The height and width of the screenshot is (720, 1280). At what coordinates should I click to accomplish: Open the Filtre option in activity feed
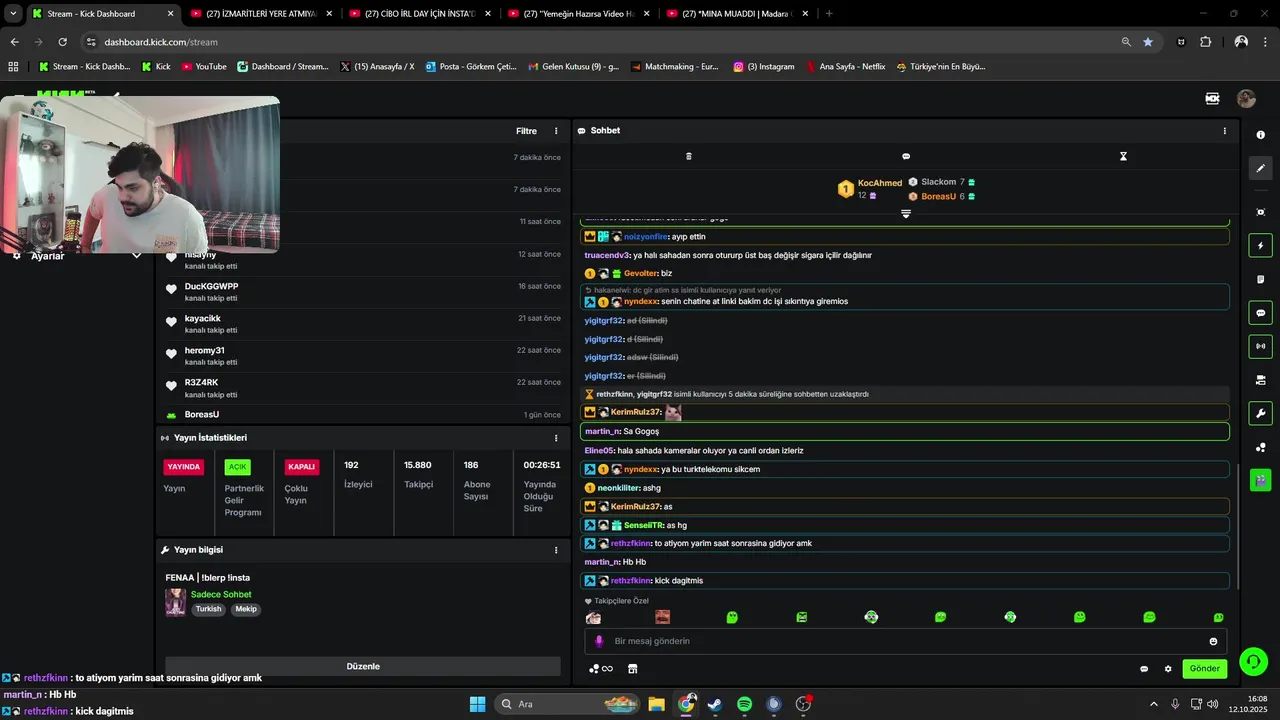(x=526, y=131)
